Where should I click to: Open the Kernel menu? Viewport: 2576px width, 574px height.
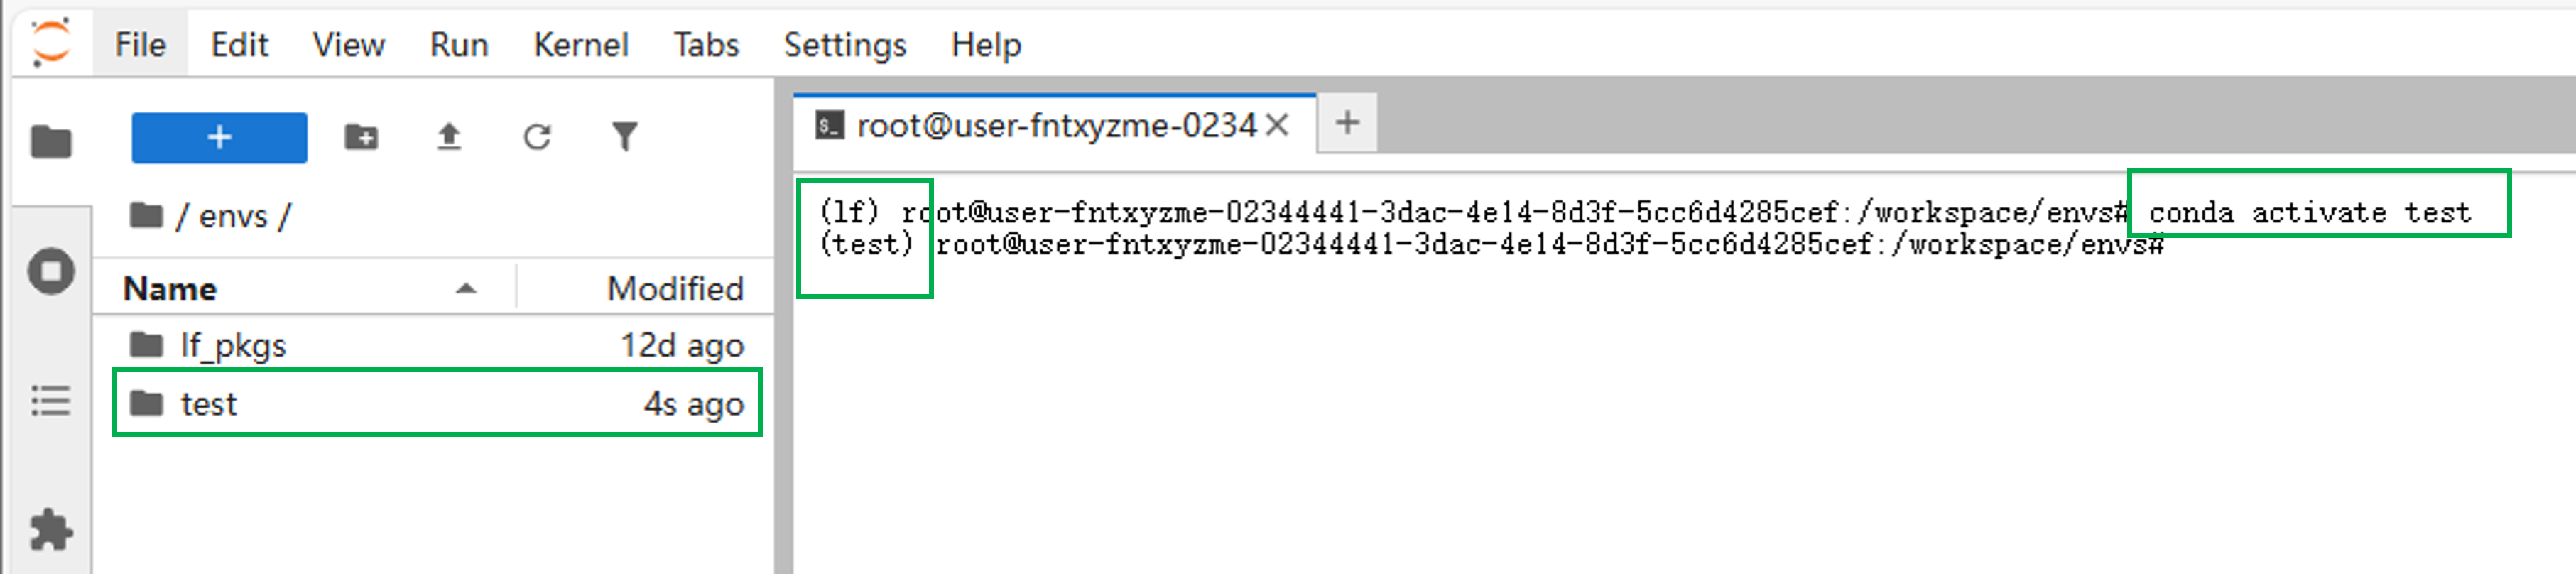coord(580,45)
